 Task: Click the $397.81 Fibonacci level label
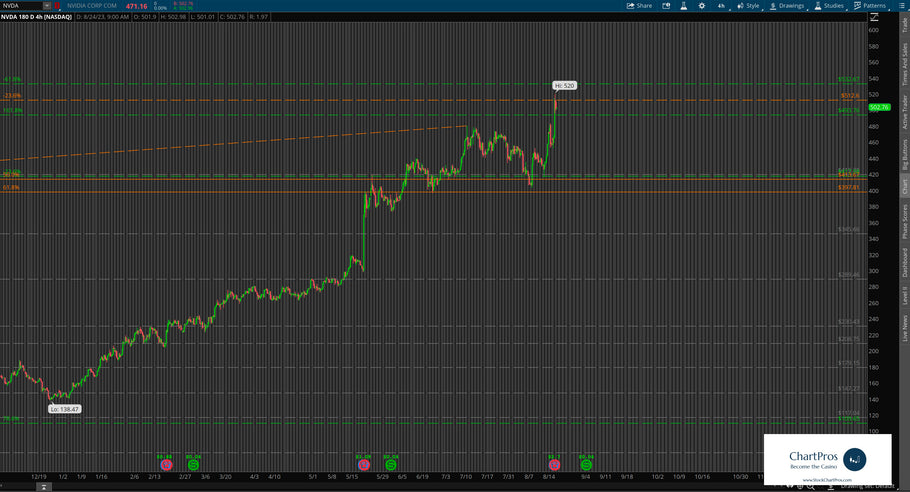click(848, 187)
